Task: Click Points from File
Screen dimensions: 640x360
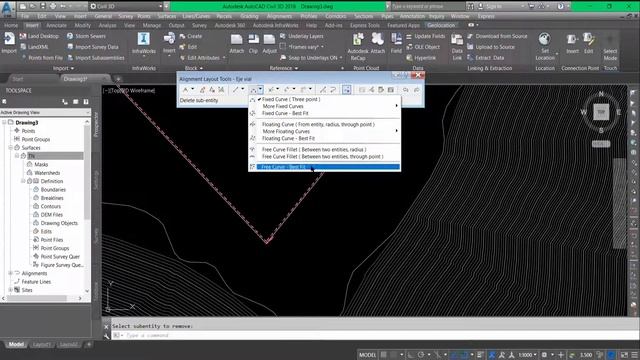Action: click(x=42, y=58)
